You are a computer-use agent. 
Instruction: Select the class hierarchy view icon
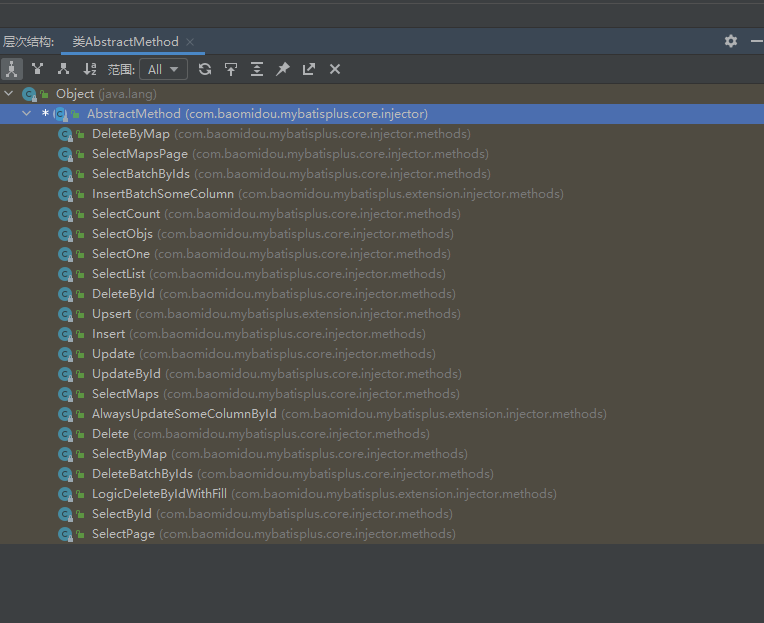(x=12, y=69)
